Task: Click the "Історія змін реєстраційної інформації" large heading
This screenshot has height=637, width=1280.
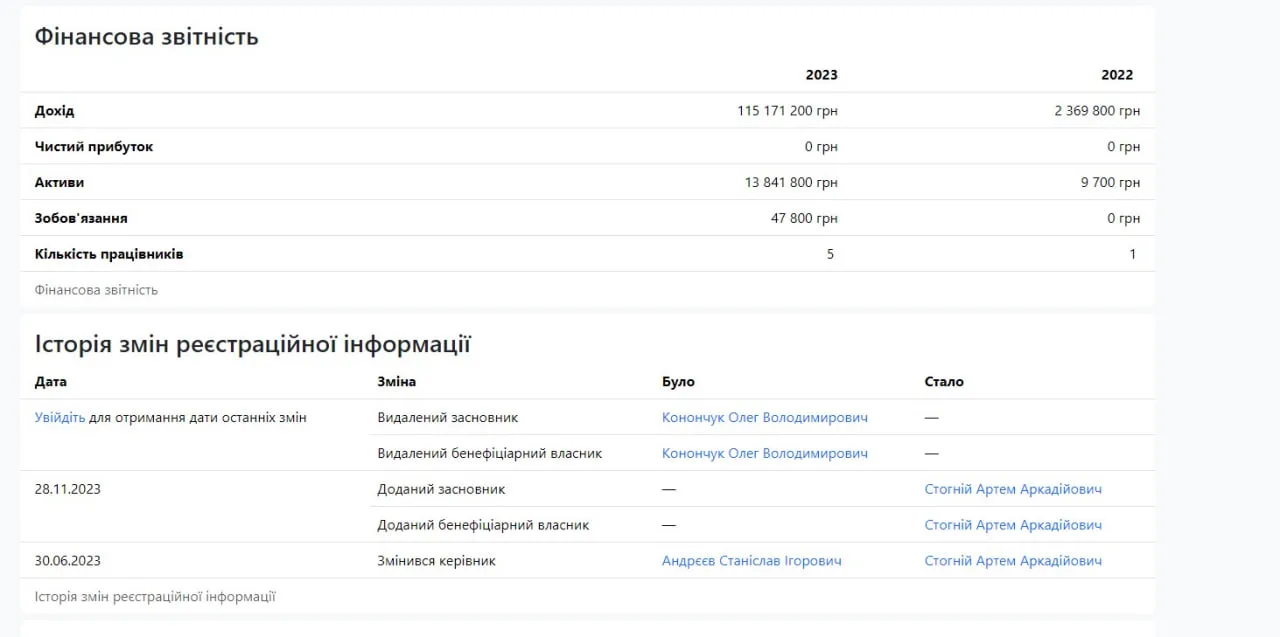Action: point(253,345)
